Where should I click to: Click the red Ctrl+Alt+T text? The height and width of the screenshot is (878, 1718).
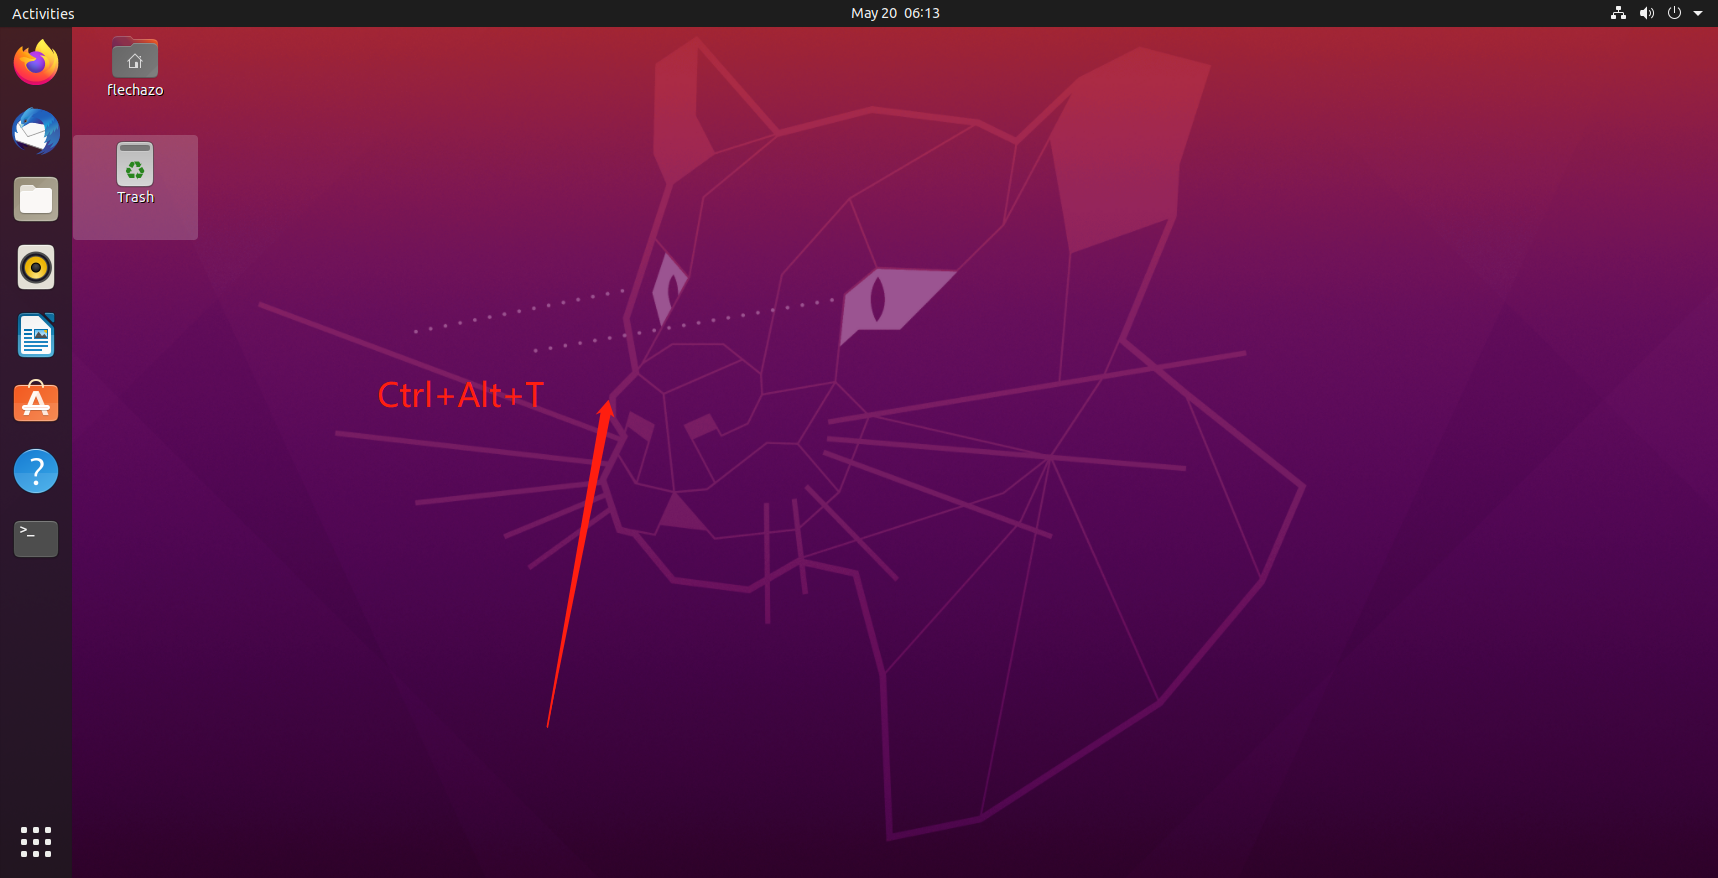[x=460, y=395]
